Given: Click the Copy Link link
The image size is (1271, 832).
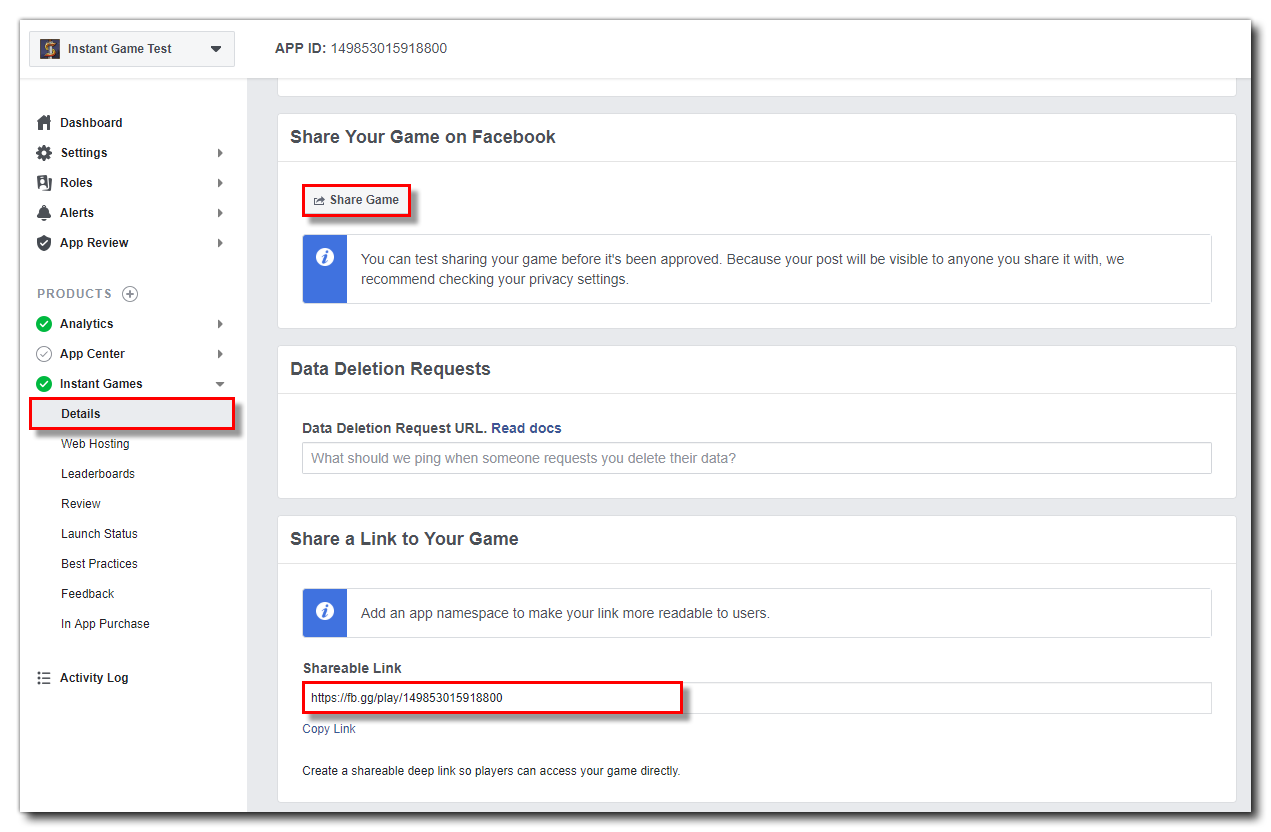Looking at the screenshot, I should (329, 729).
